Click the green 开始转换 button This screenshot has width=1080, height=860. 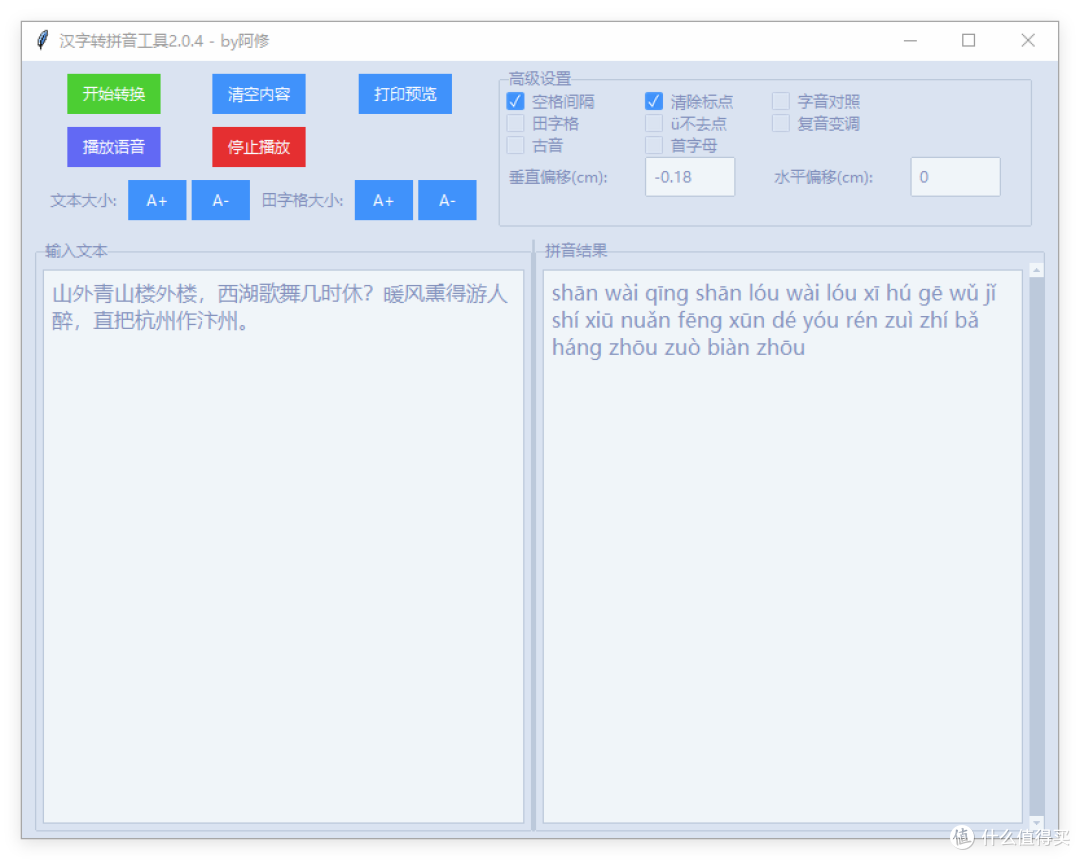pos(114,94)
